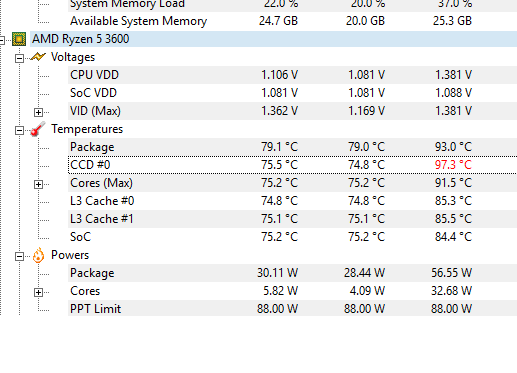Collapse the Temperatures section

(19, 130)
